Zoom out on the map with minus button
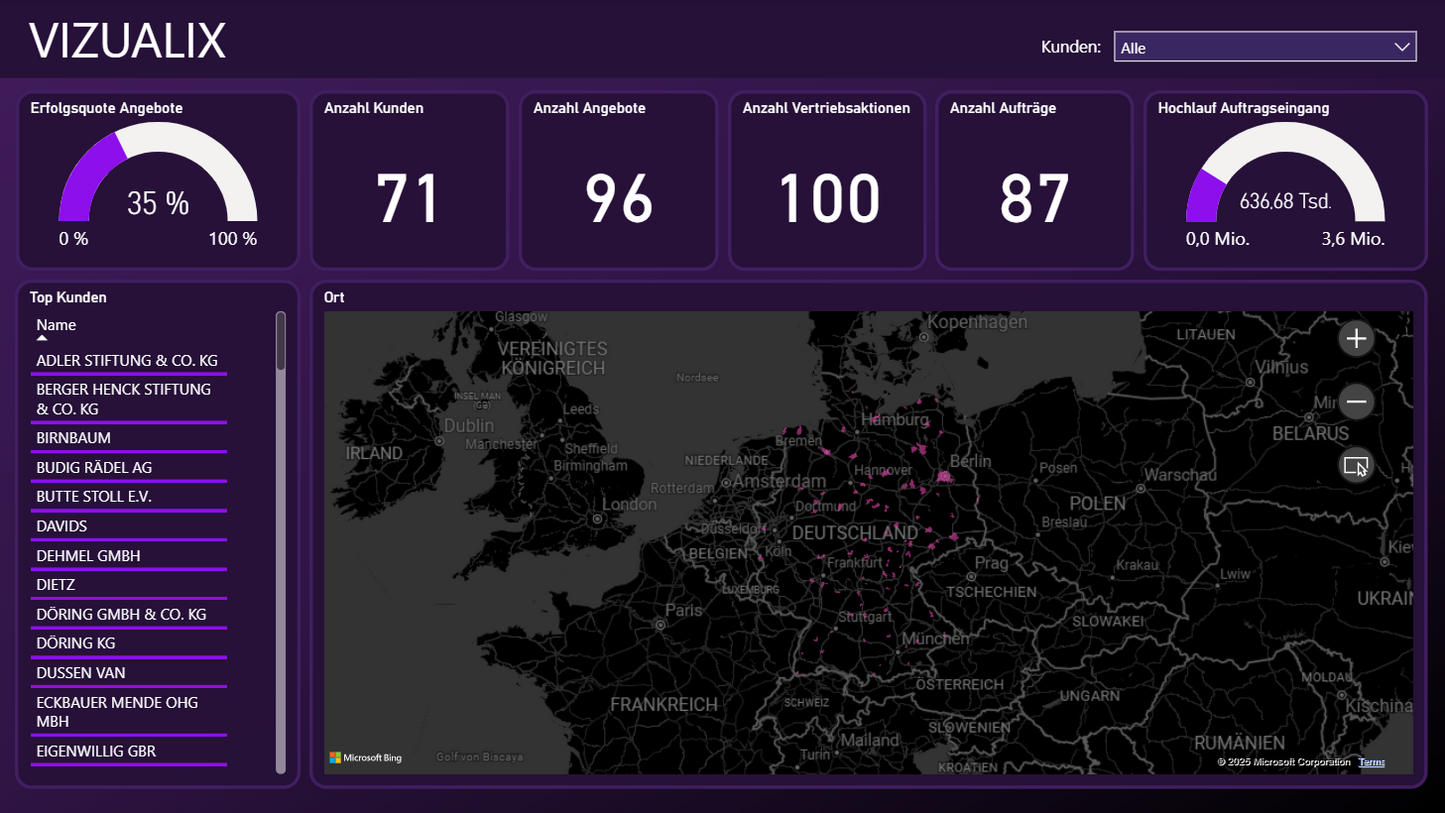Viewport: 1445px width, 813px height. tap(1355, 402)
